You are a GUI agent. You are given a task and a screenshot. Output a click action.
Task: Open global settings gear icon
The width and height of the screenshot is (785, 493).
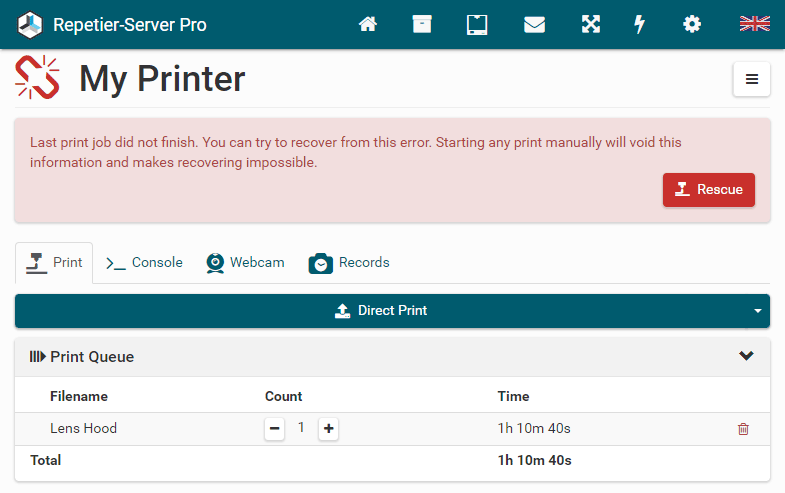point(692,24)
